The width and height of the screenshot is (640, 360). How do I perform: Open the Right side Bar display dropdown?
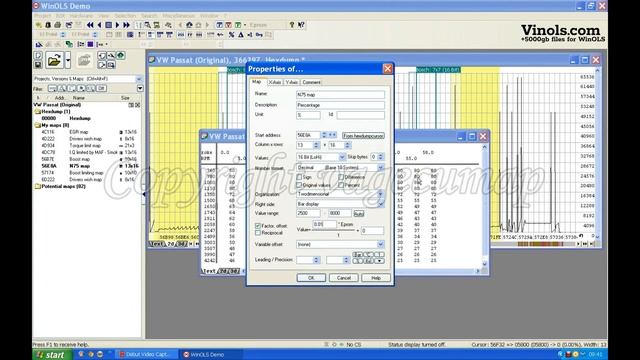click(381, 204)
